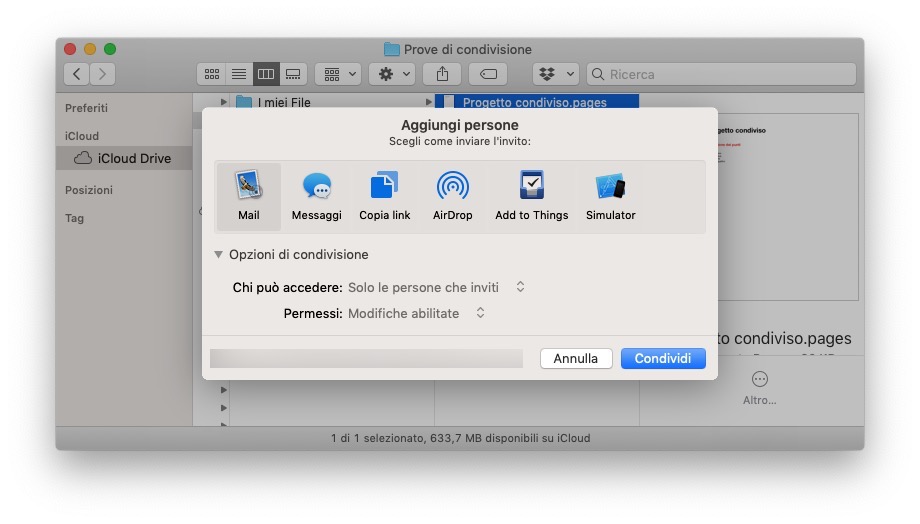
Task: Collapse the Opzioni di condivisione section
Action: pos(219,255)
